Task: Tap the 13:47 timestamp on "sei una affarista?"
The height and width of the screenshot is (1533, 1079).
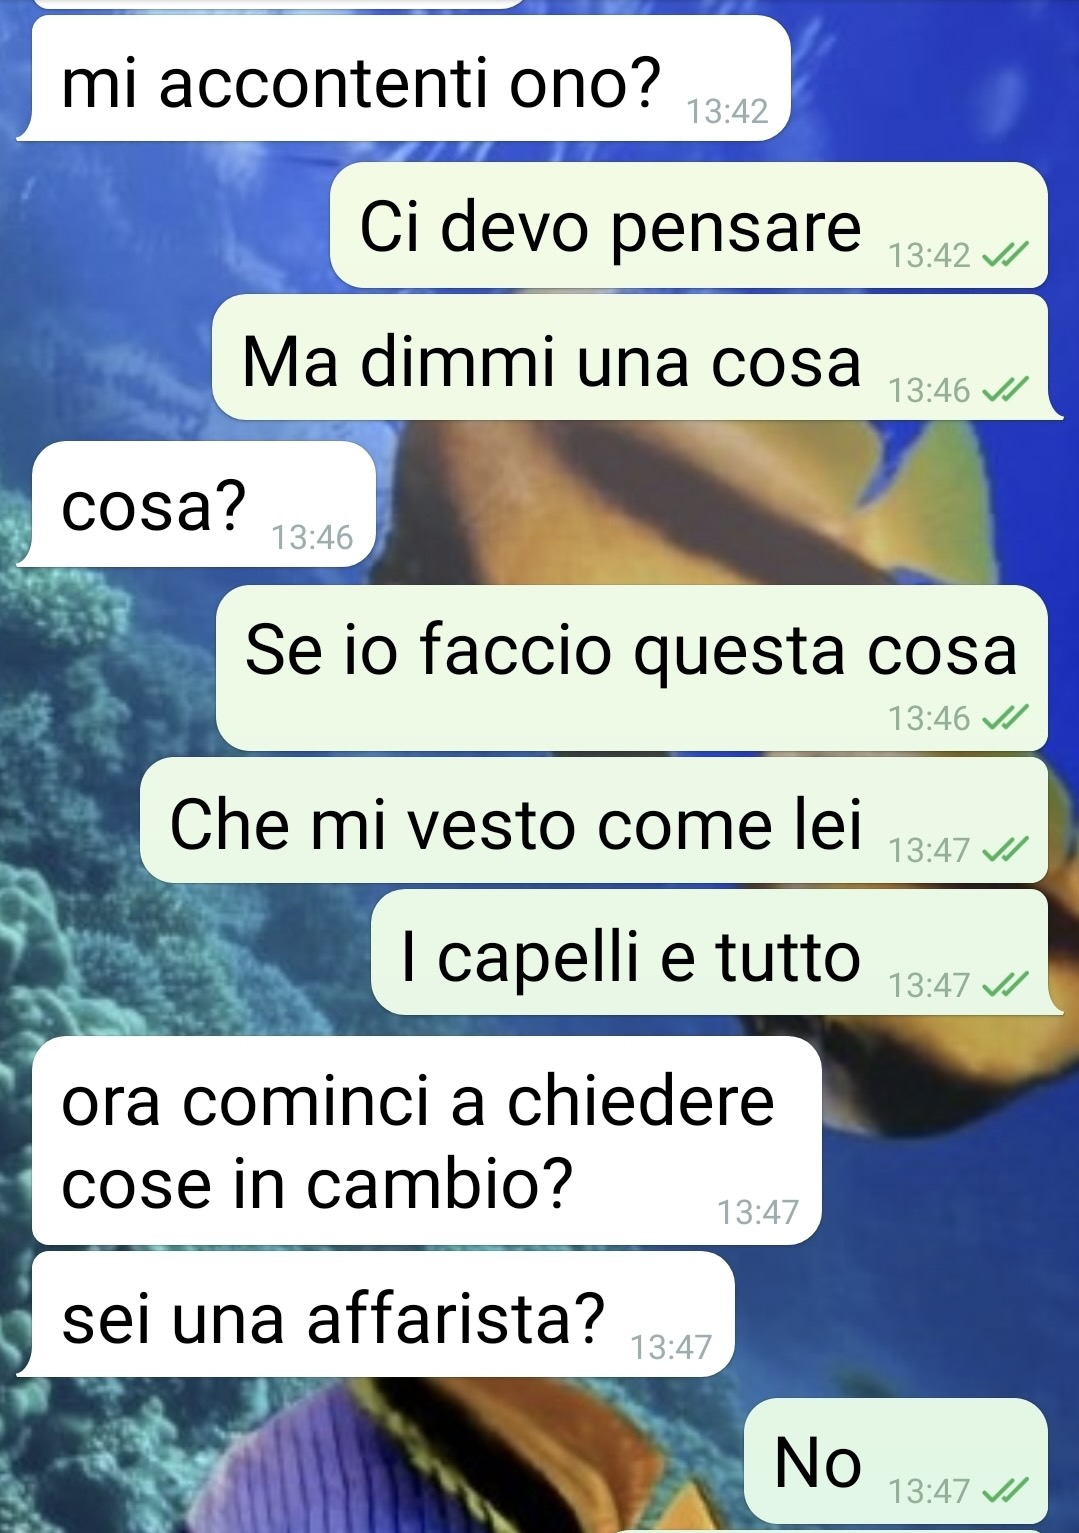Action: click(671, 1348)
